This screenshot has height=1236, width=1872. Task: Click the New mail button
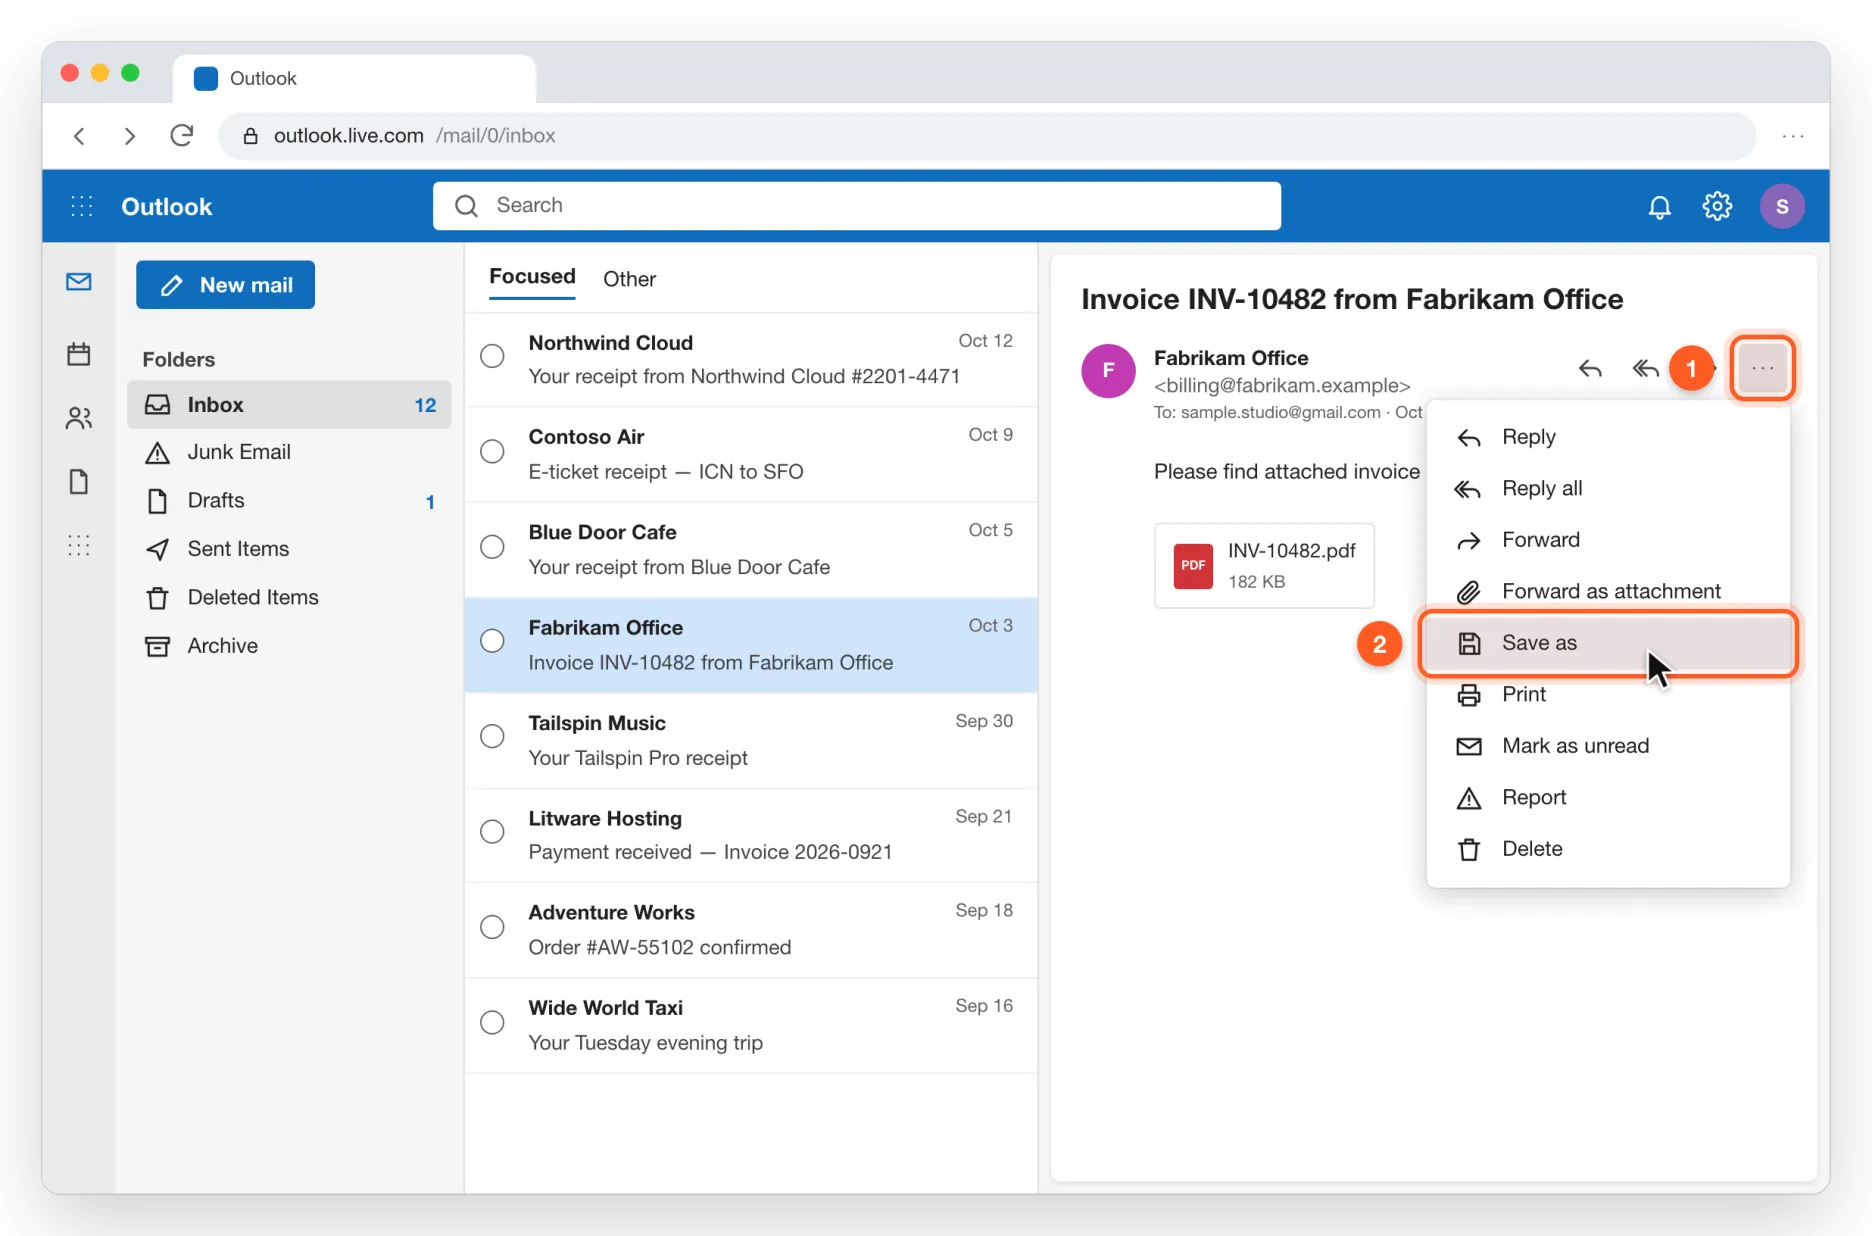click(x=225, y=285)
